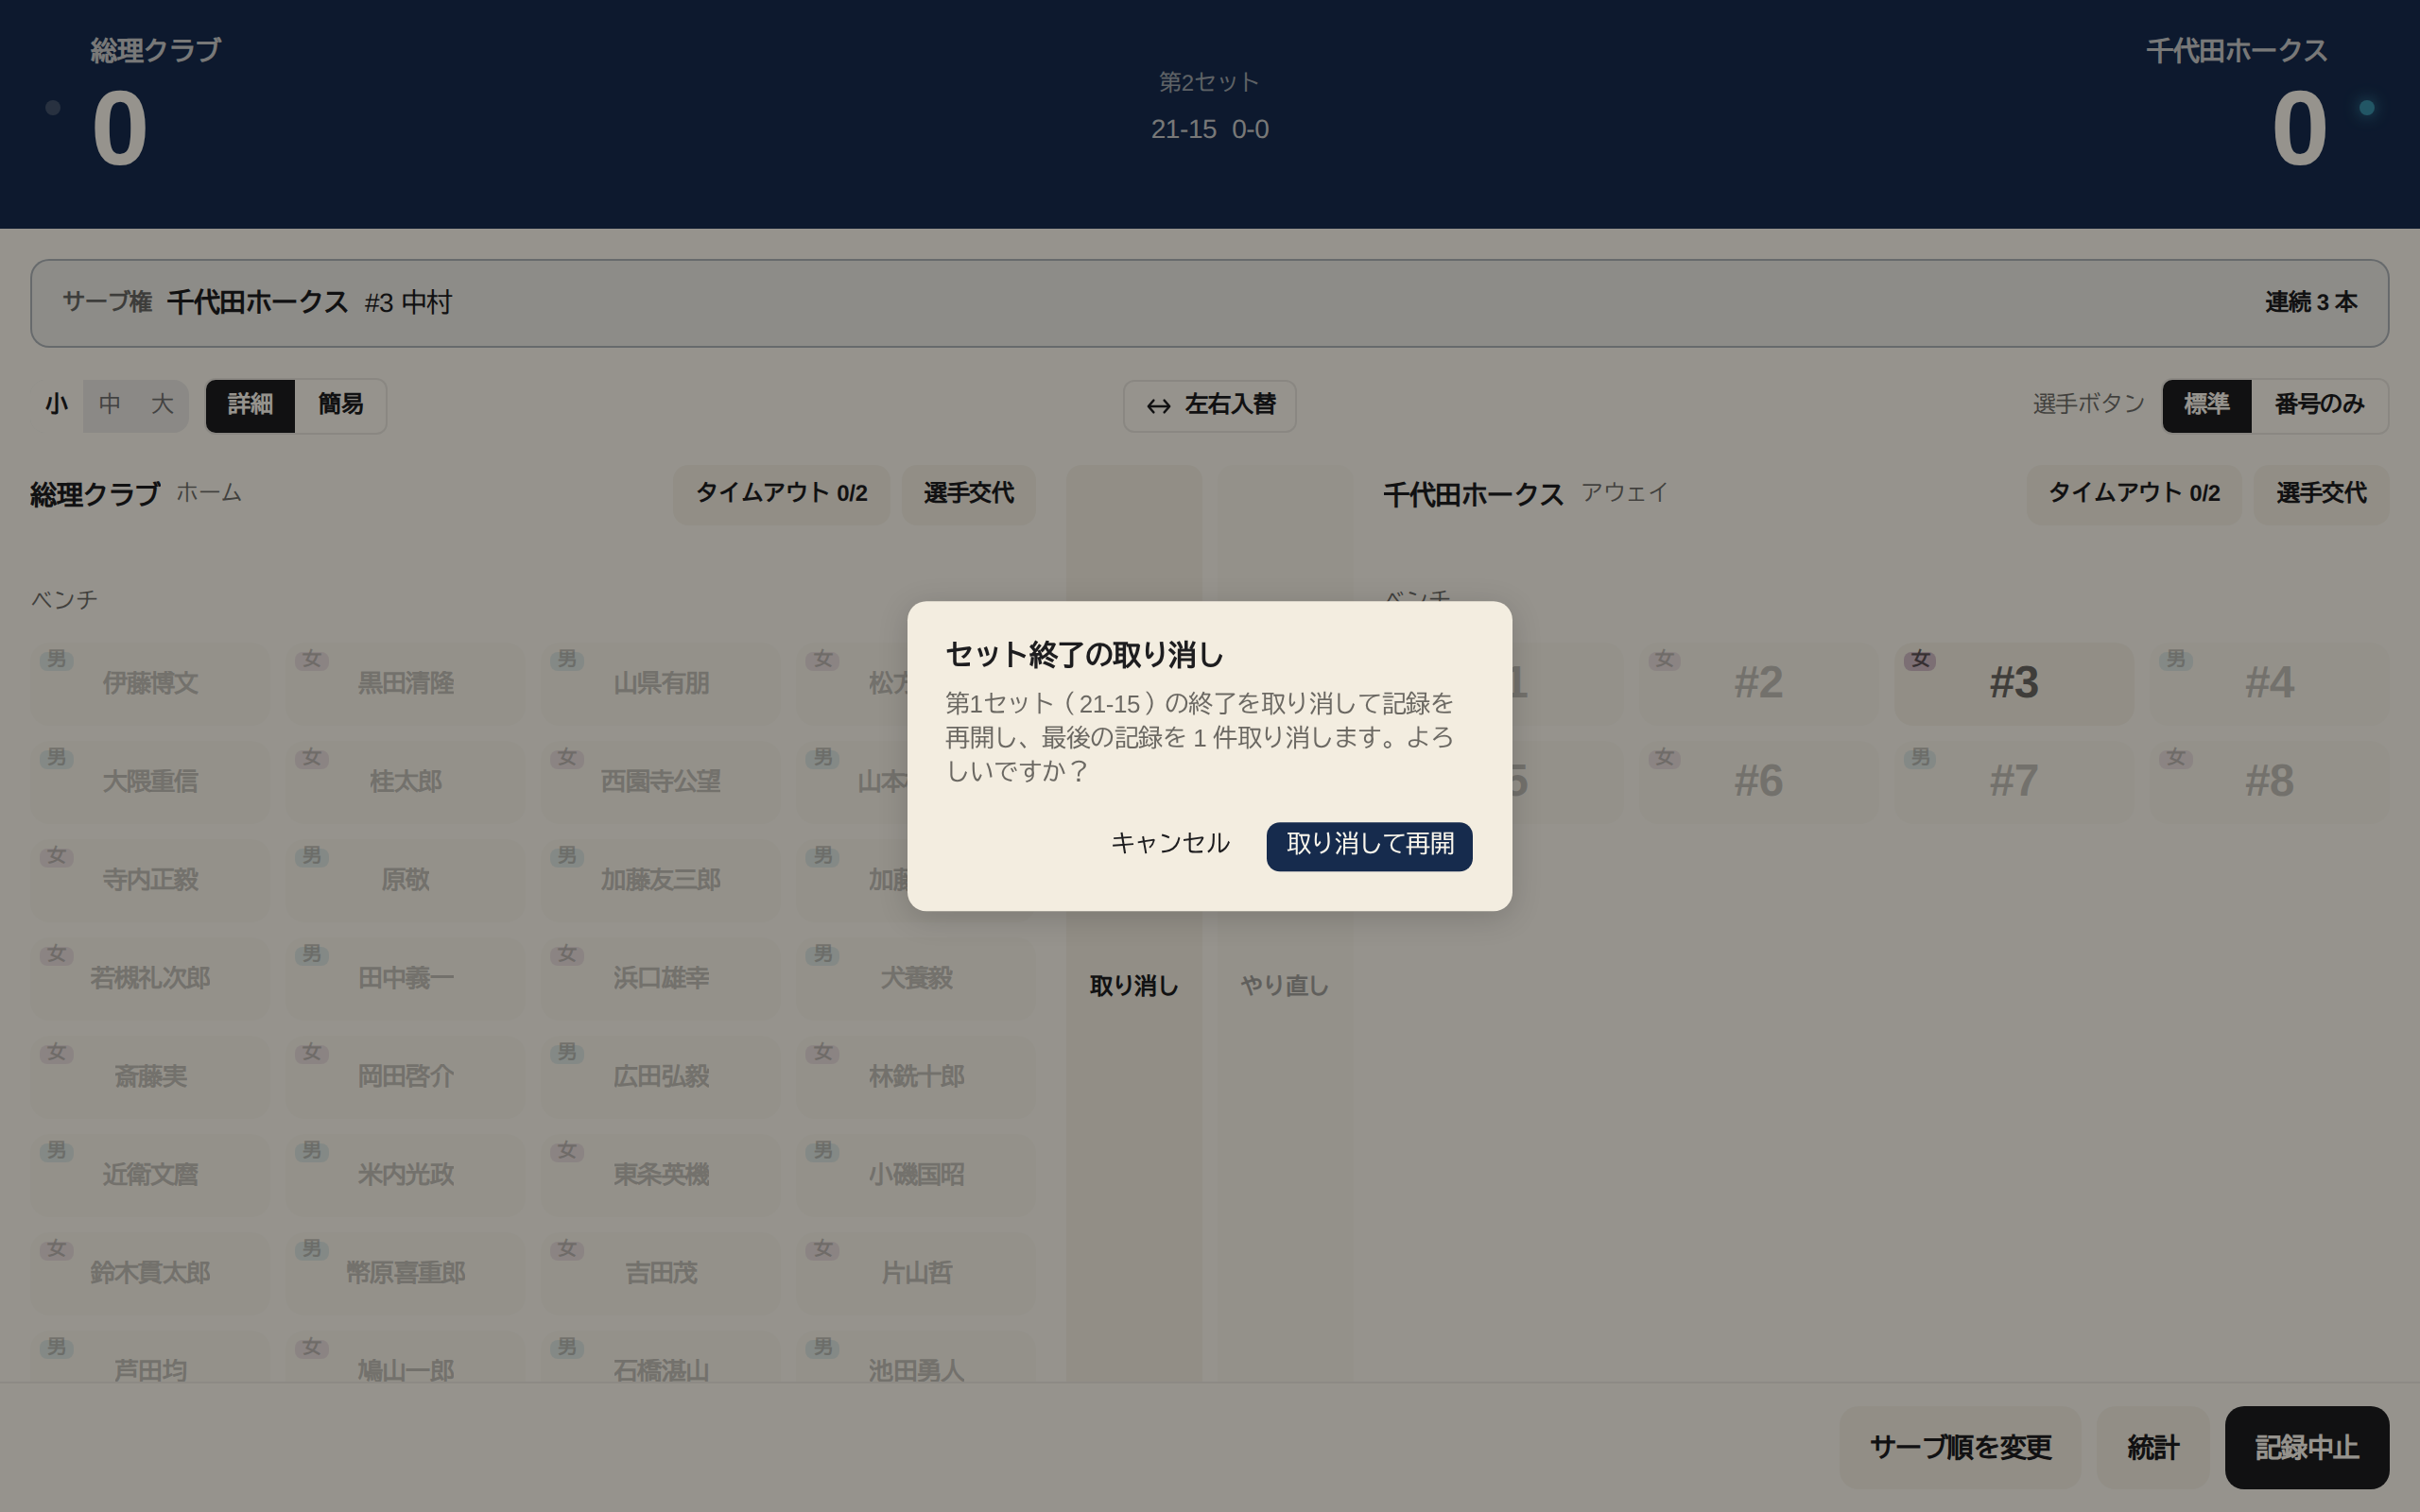Select bench player 米内光政
2420x1512 pixels.
click(406, 1174)
